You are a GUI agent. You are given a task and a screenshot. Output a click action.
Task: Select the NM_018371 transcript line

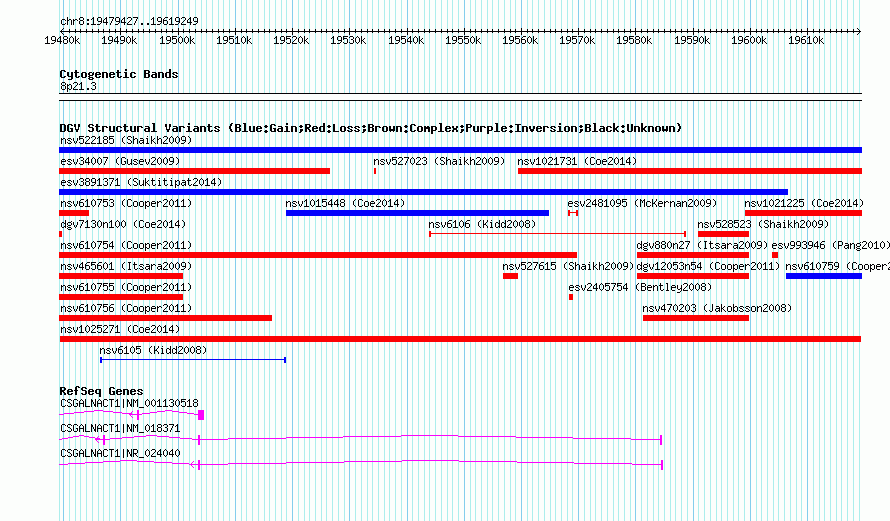pos(360,439)
